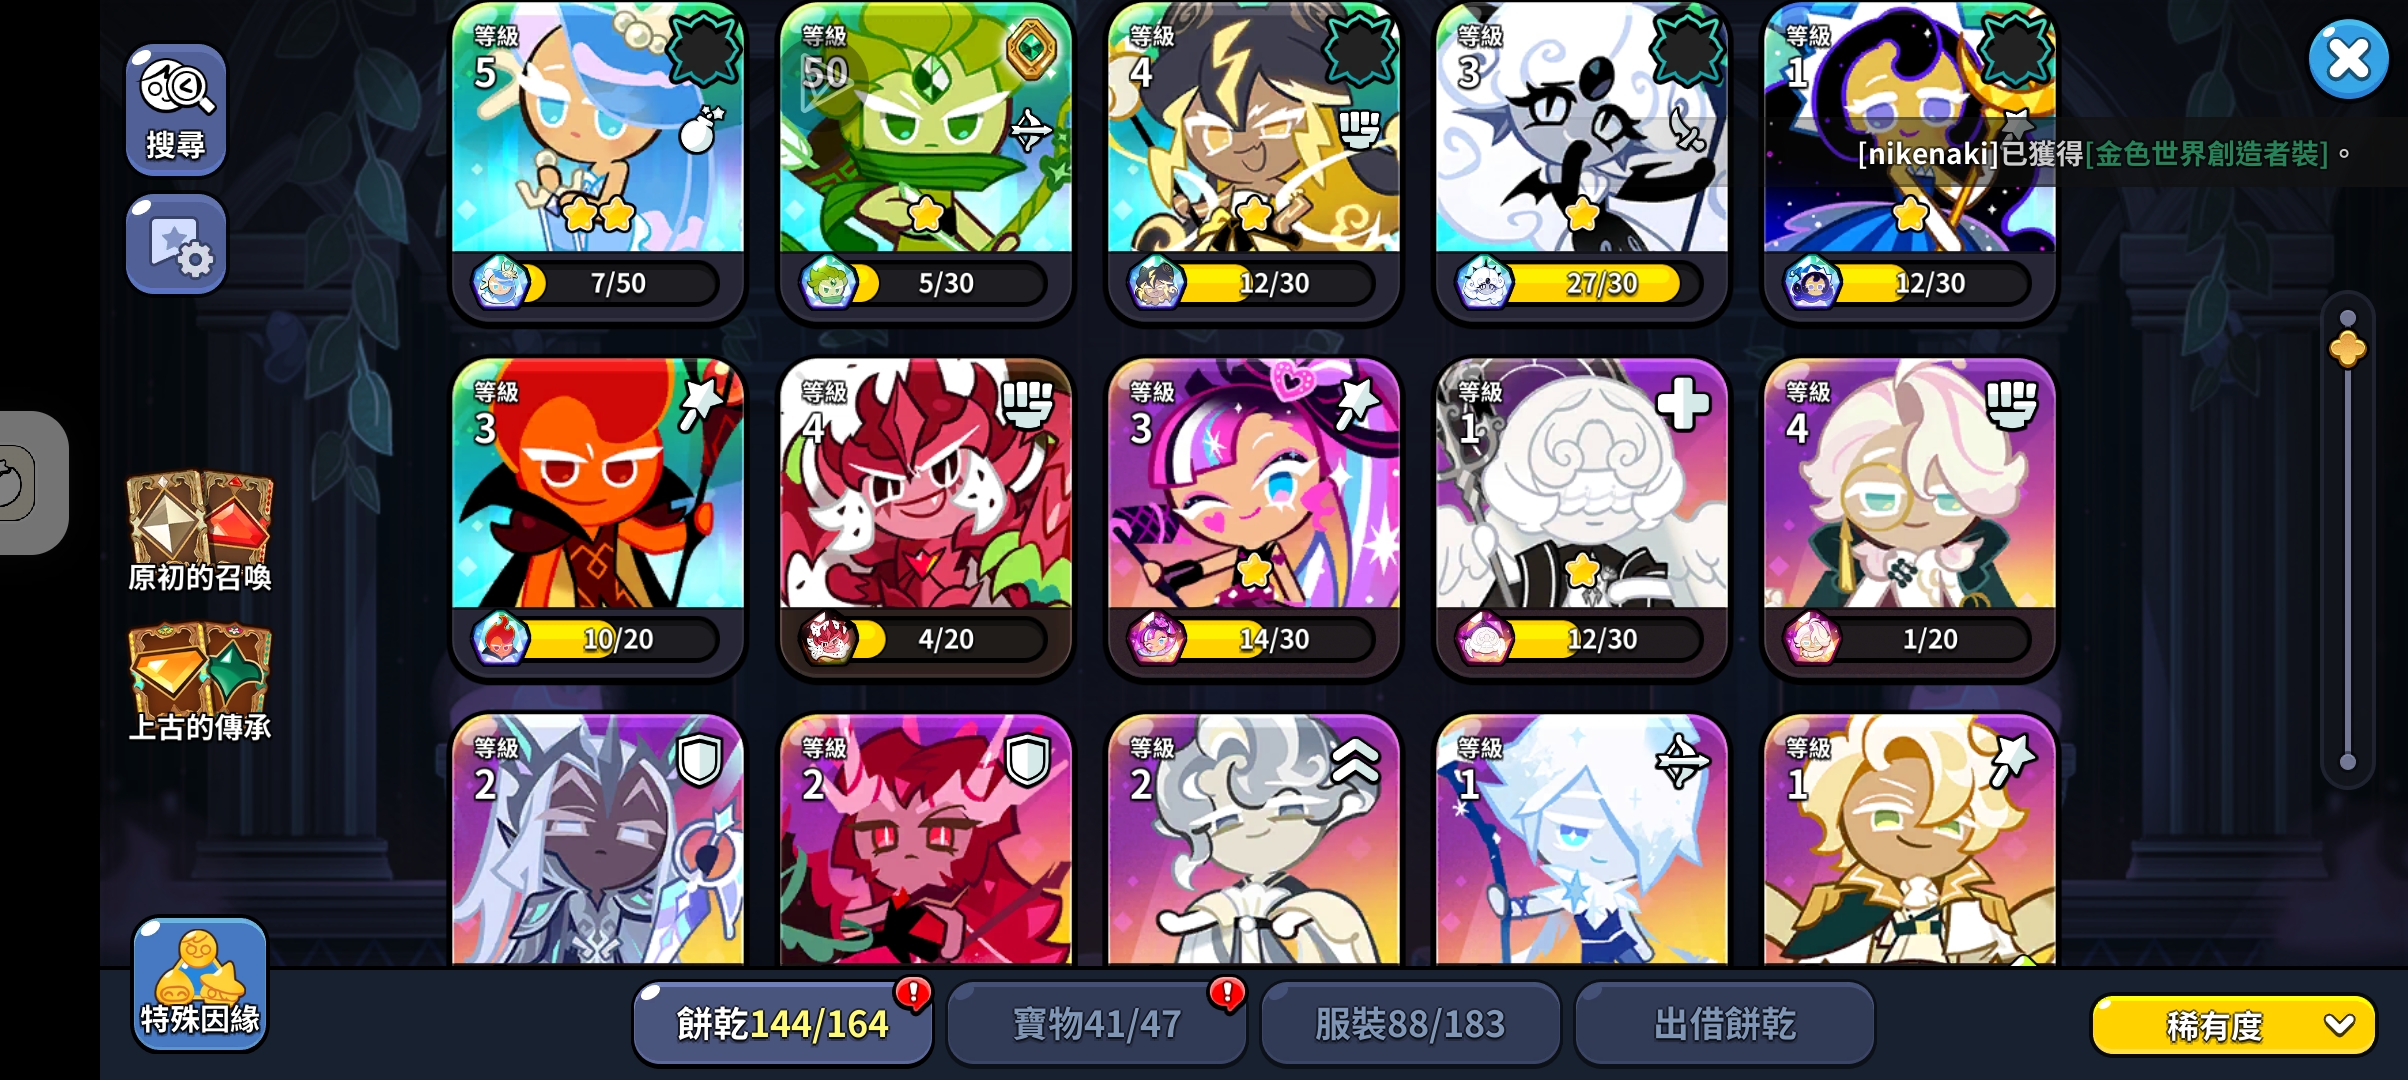2408x1080 pixels.
Task: Open 原初的召喚 card pack icon
Action: coord(200,532)
